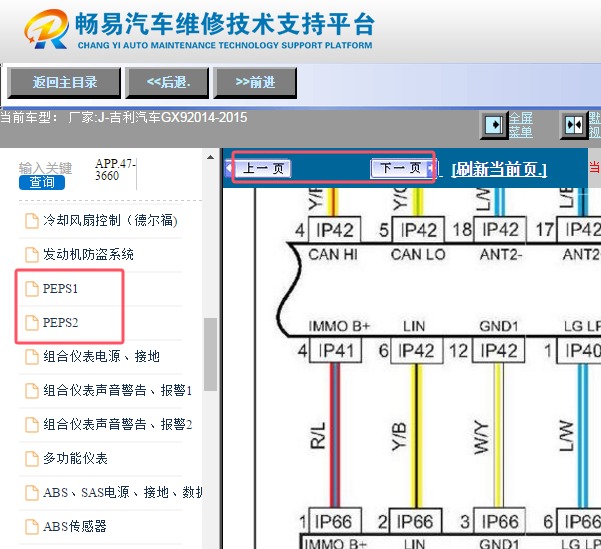Click the CAN HI pin label
This screenshot has width=601, height=549.
(x=333, y=255)
